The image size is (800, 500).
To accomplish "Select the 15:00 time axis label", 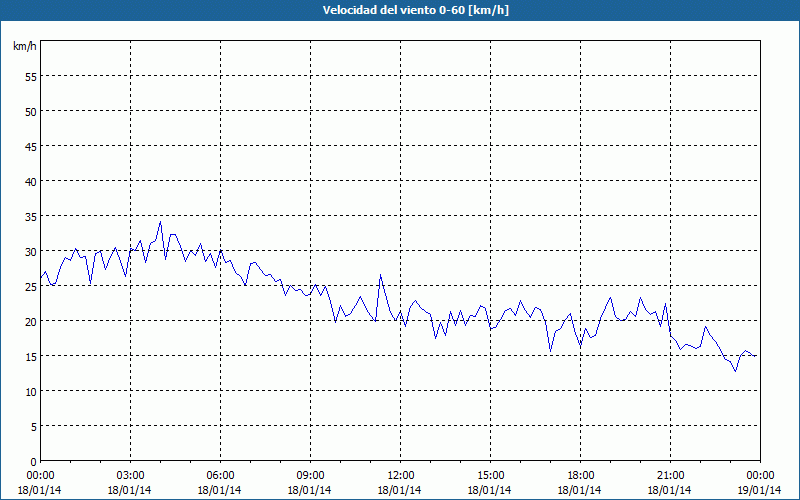I will point(490,476).
